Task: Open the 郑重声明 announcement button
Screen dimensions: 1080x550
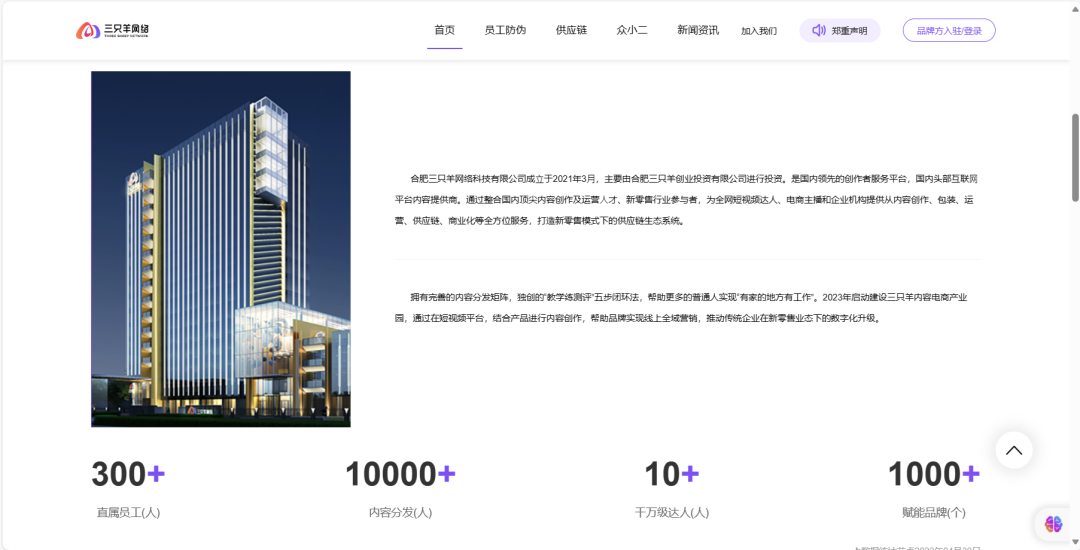Action: click(848, 31)
